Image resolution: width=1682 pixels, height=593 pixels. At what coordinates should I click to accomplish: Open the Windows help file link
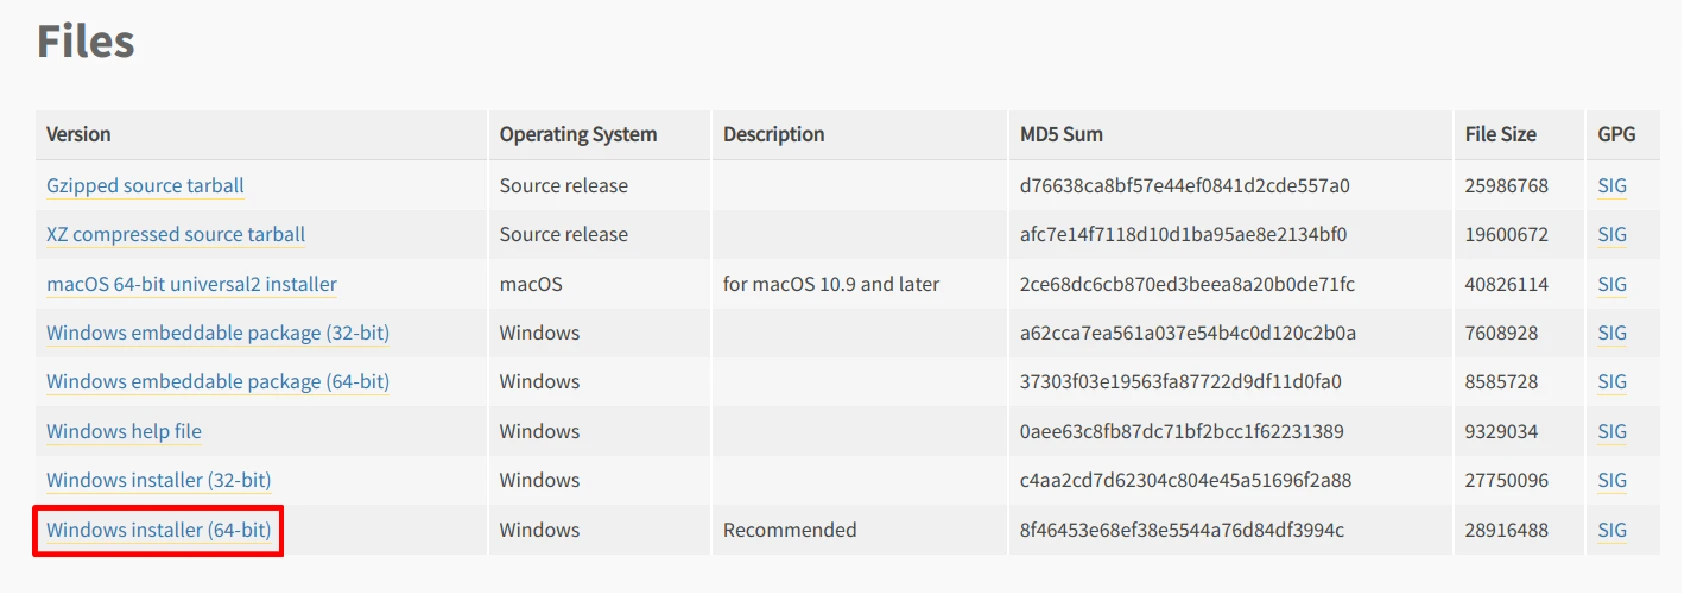(x=124, y=432)
